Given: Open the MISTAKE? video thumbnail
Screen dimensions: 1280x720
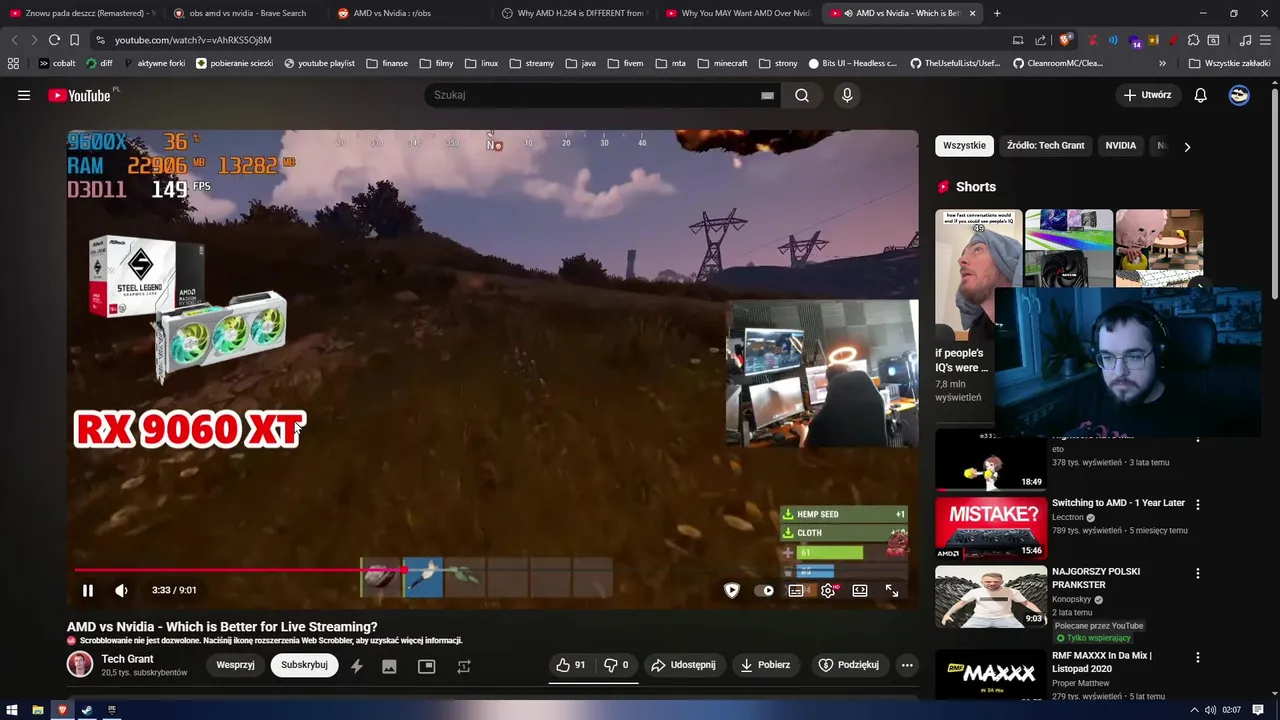Looking at the screenshot, I should point(991,528).
